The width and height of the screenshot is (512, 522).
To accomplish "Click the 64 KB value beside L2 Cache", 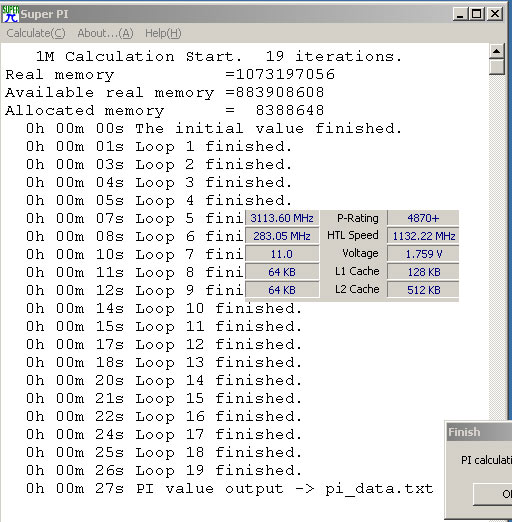I will pos(282,290).
